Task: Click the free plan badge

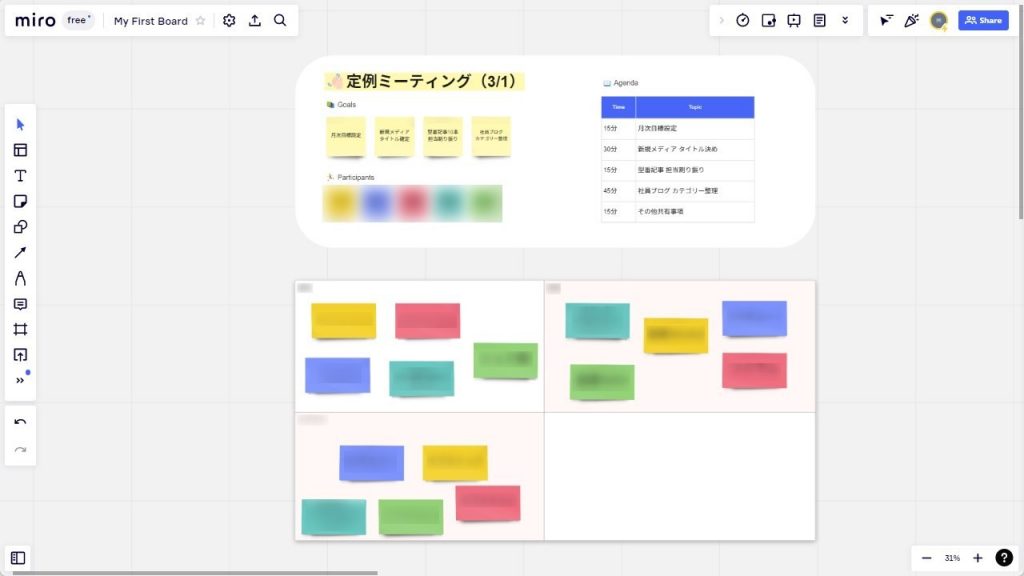Action: [78, 20]
